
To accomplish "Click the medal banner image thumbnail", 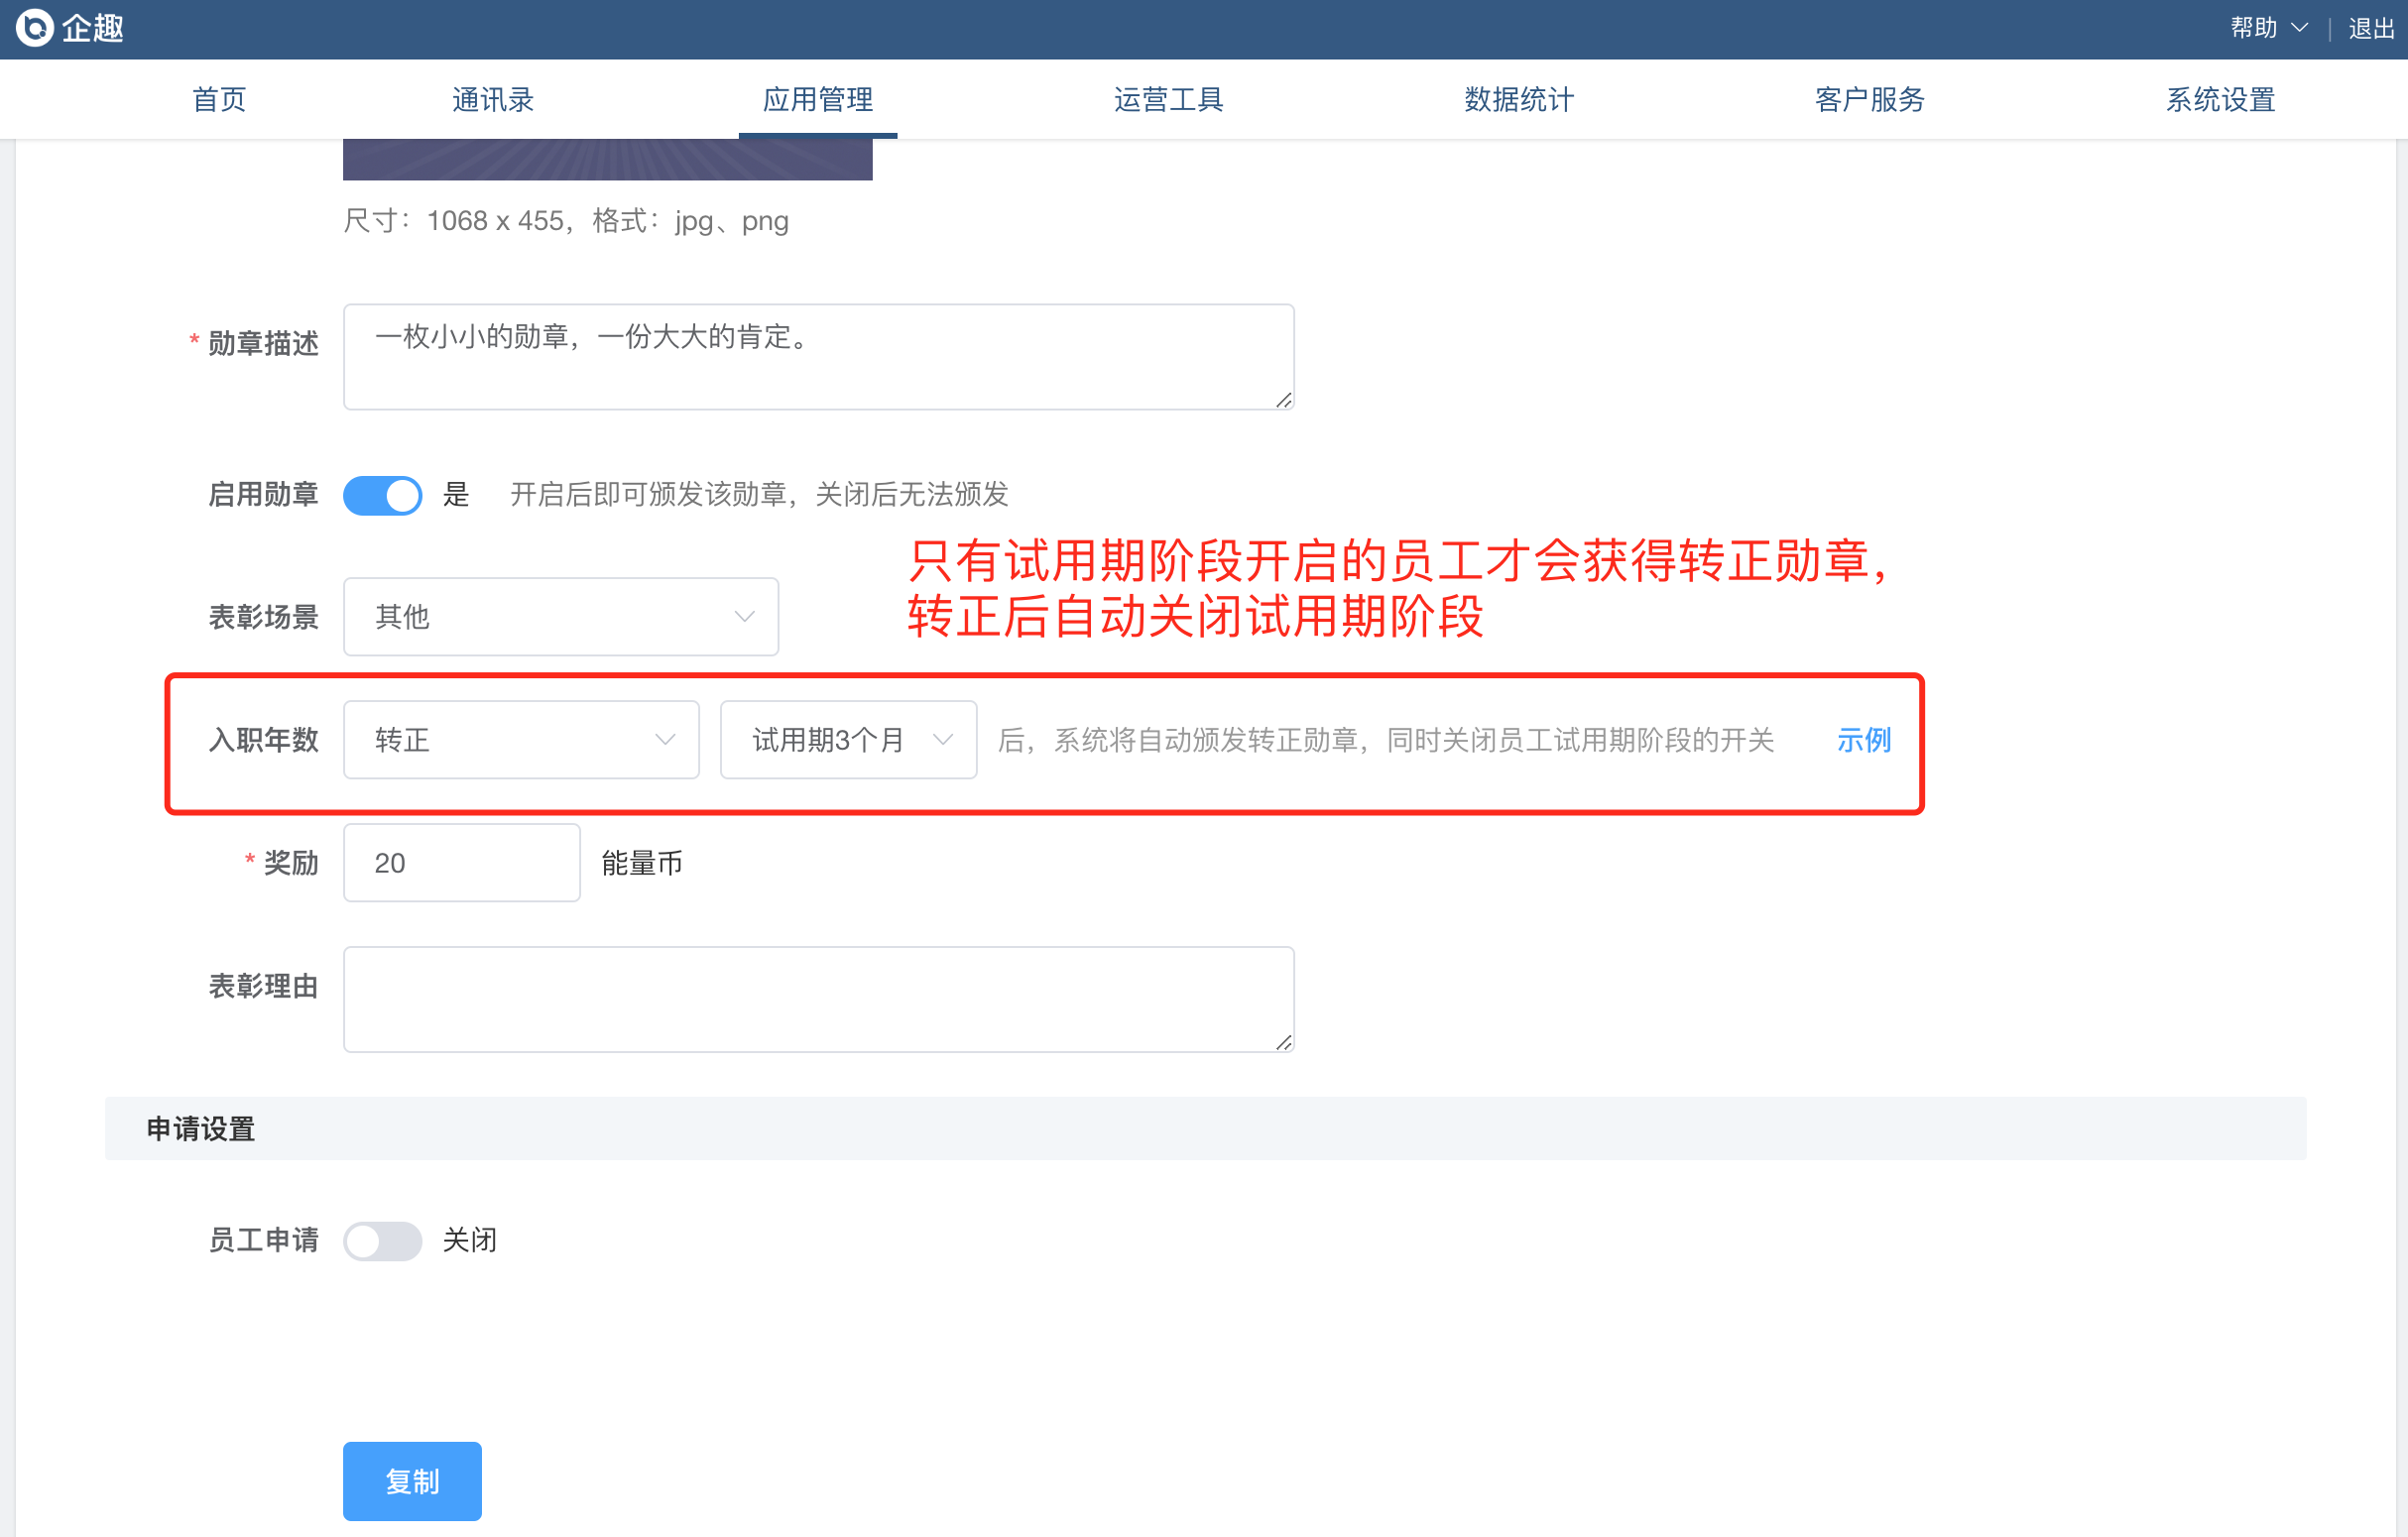I will (x=607, y=160).
